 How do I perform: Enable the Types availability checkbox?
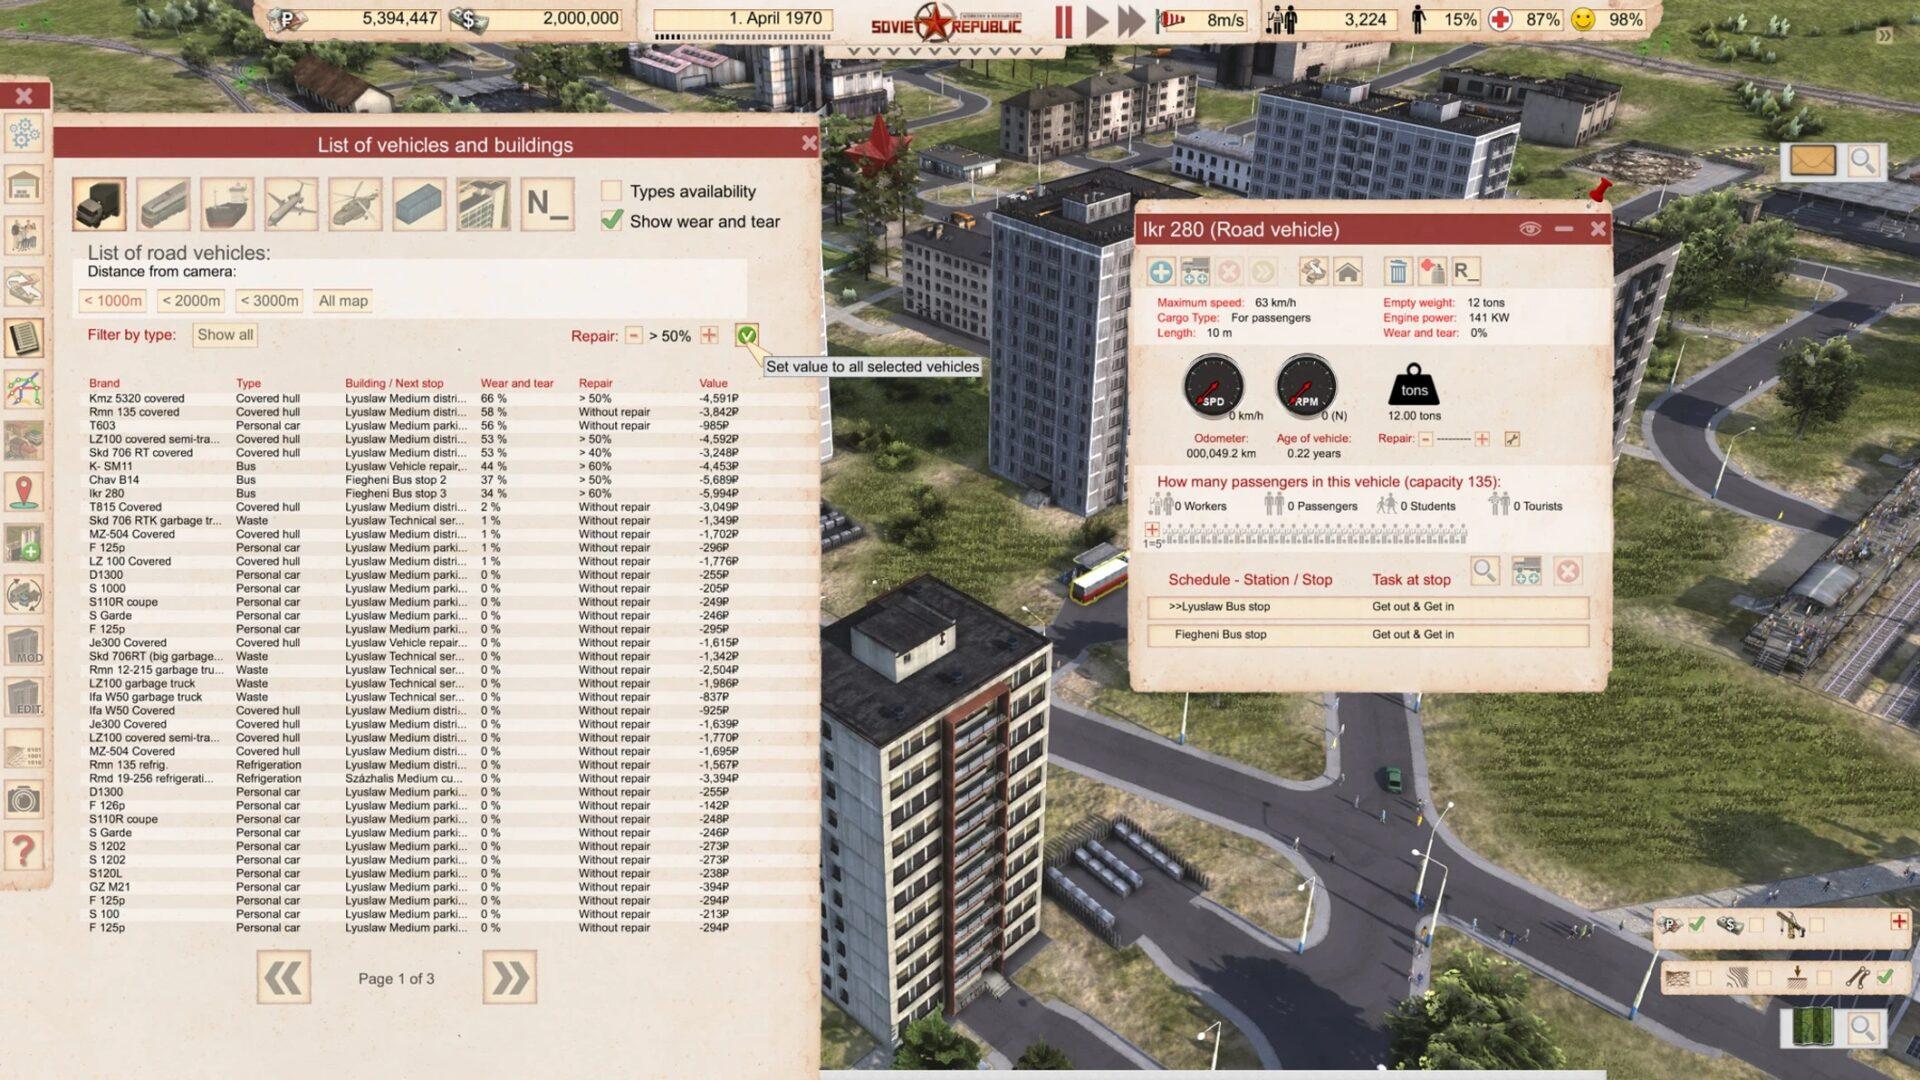tap(611, 191)
